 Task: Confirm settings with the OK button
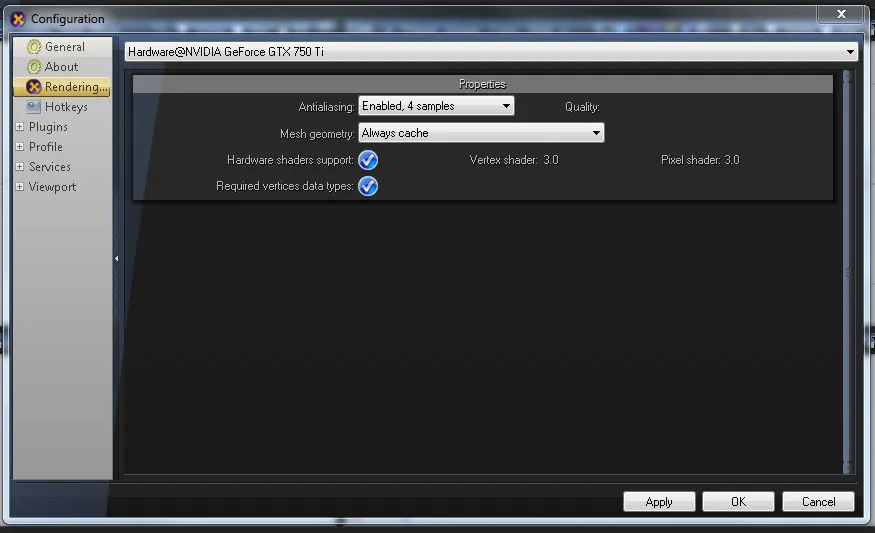coord(738,501)
